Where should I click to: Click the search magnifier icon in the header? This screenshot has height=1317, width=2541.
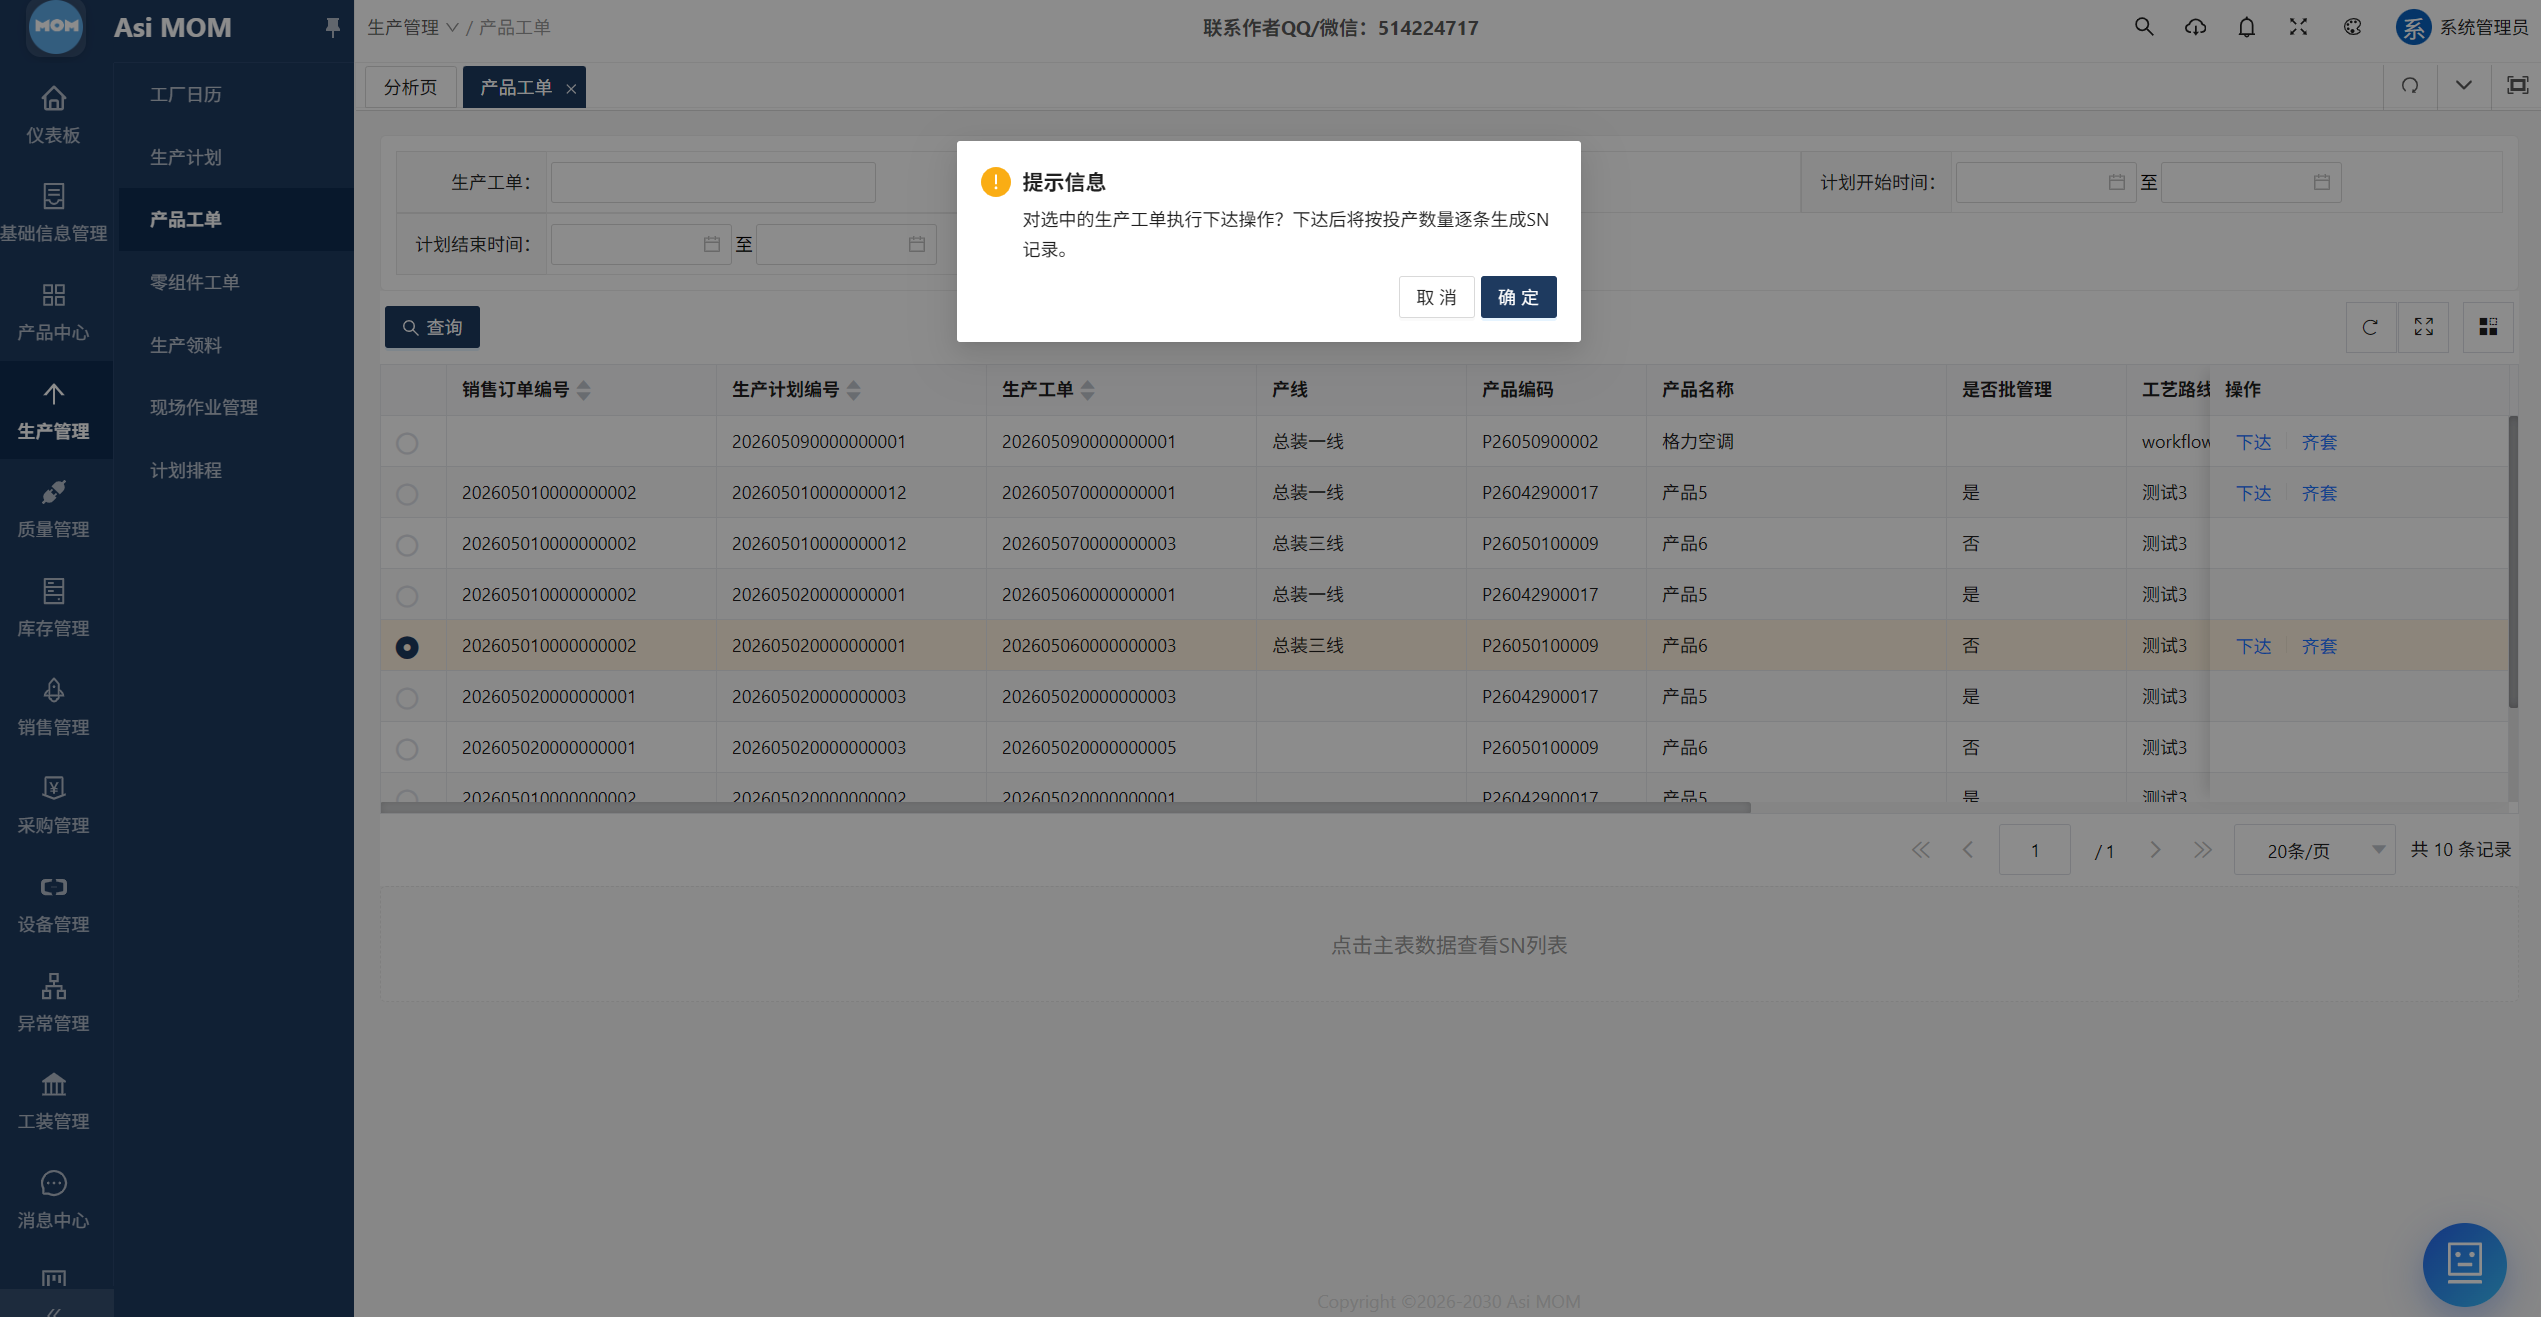tap(2144, 27)
